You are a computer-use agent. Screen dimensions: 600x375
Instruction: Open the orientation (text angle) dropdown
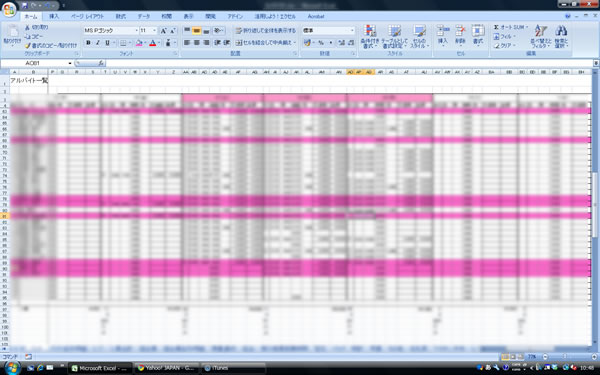(218, 31)
